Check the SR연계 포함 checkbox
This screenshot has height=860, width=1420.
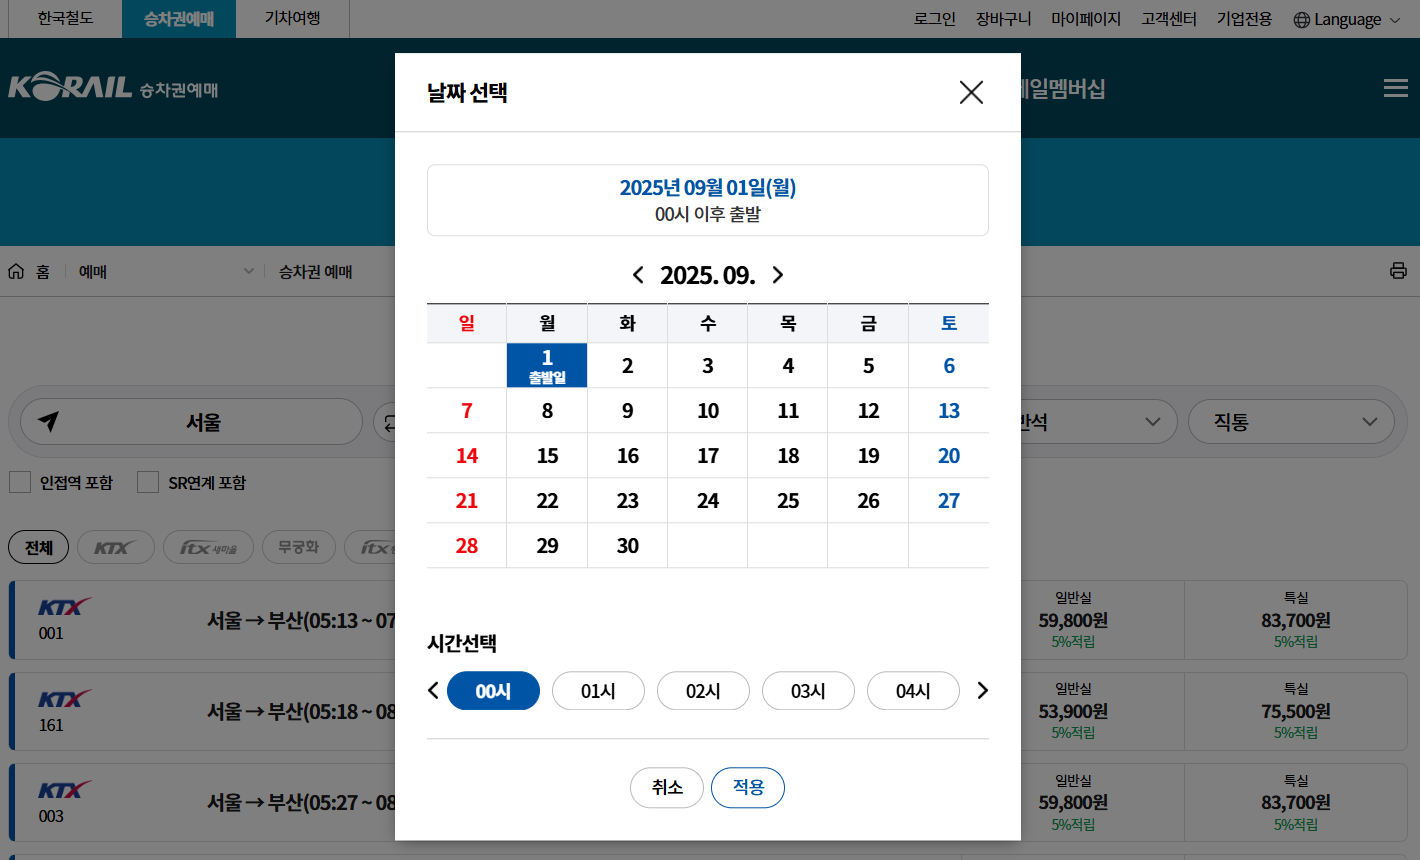(148, 482)
